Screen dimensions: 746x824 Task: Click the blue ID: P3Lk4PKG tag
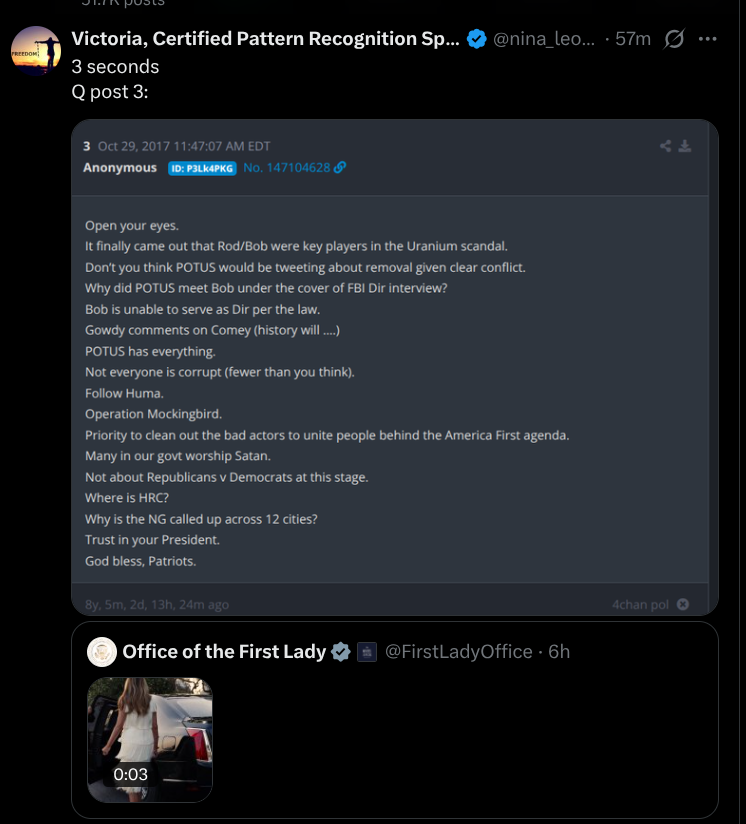(202, 168)
